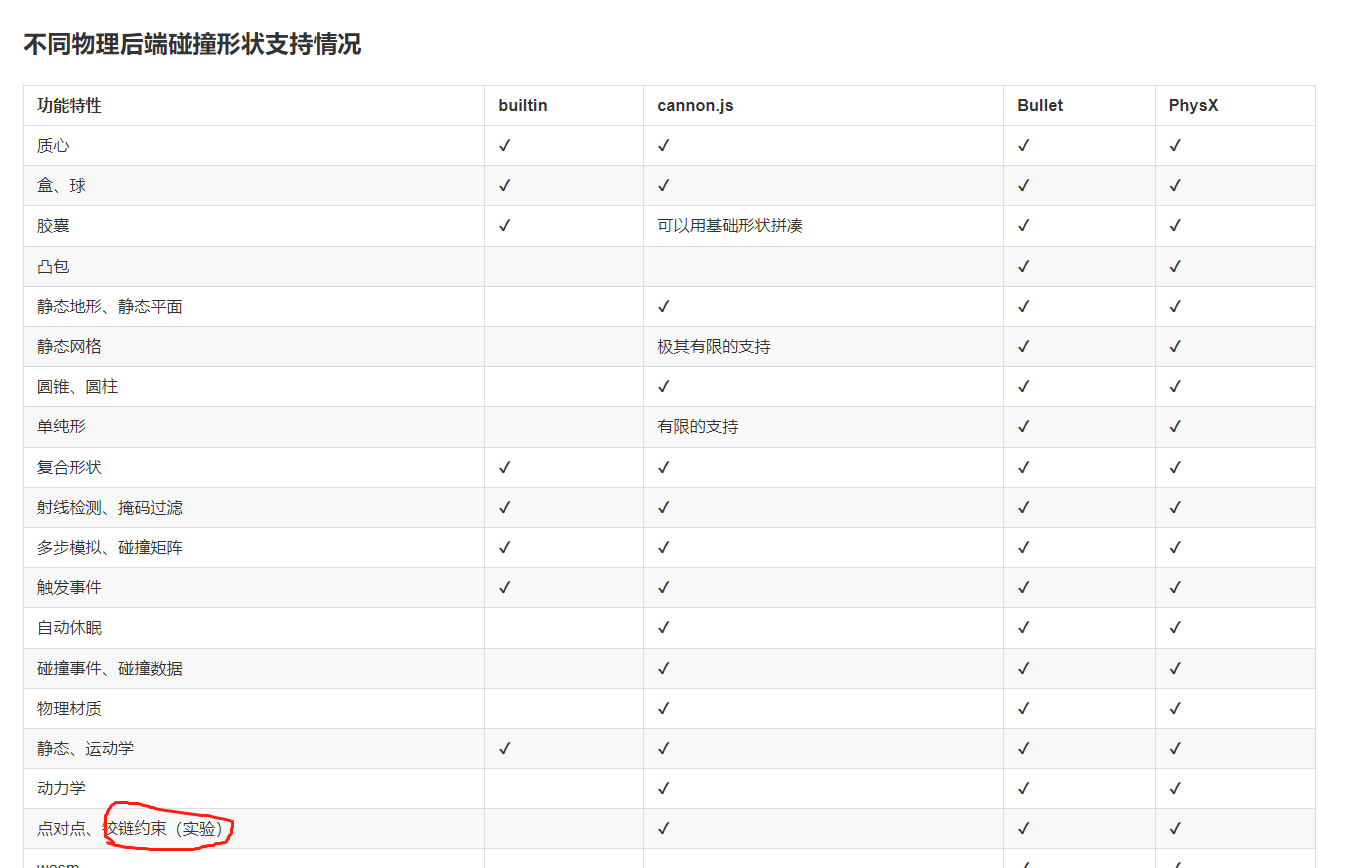This screenshot has height=868, width=1348.
Task: Select the cannon.js checkmark for 射线检测、掩码过滤
Action: (x=664, y=508)
